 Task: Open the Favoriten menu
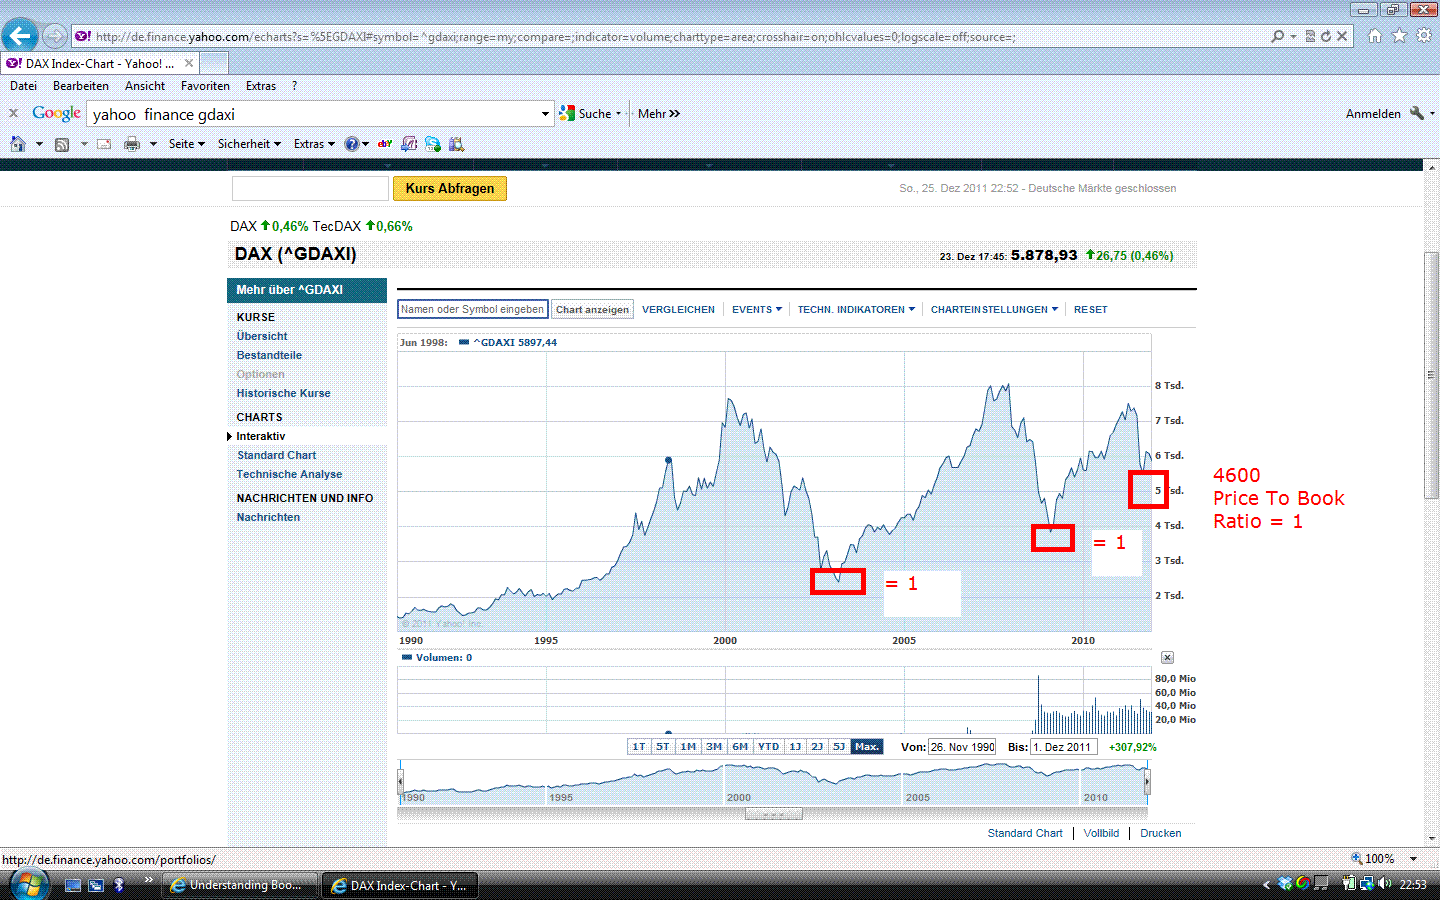pyautogui.click(x=205, y=86)
